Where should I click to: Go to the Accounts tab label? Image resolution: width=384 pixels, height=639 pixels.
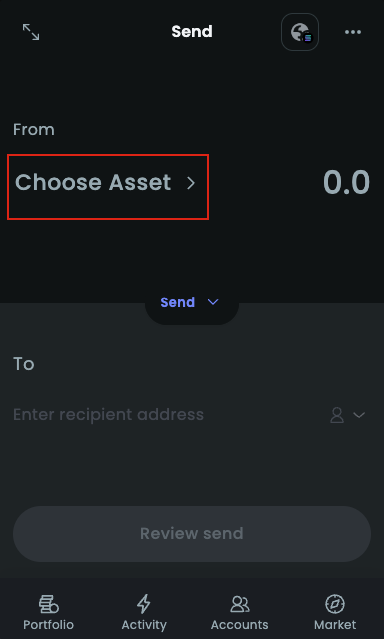tap(240, 625)
